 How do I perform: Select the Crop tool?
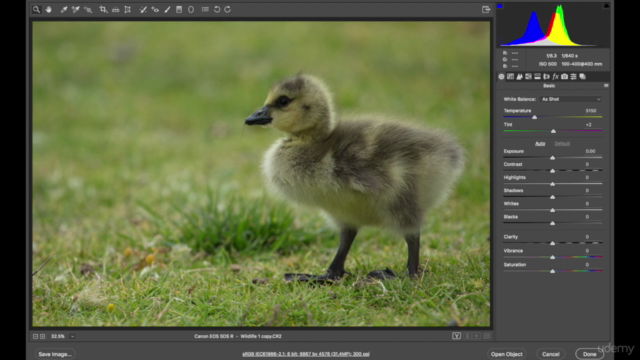pyautogui.click(x=103, y=9)
